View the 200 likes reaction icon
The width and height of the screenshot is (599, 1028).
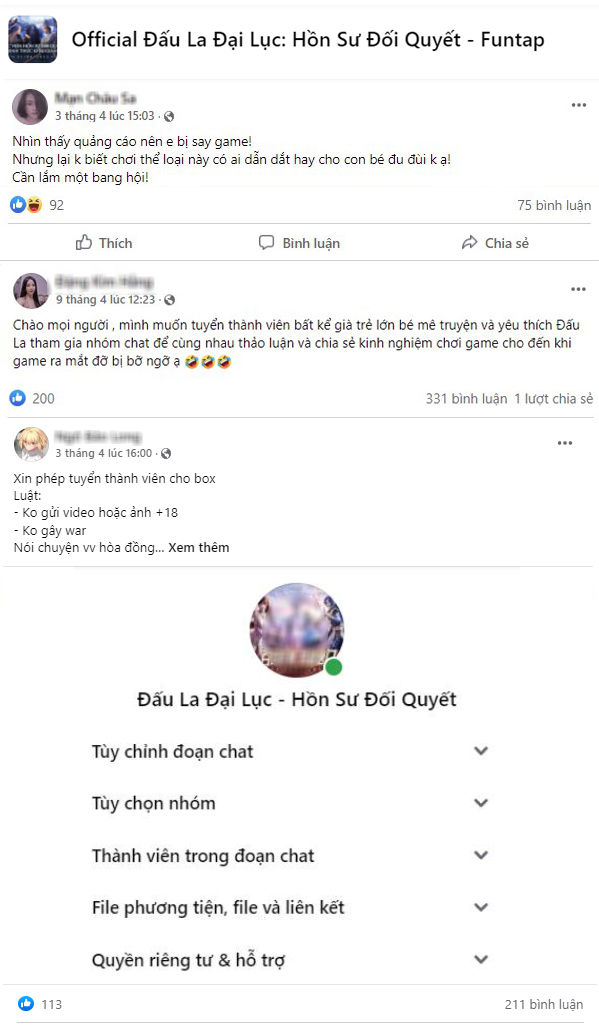(x=18, y=398)
